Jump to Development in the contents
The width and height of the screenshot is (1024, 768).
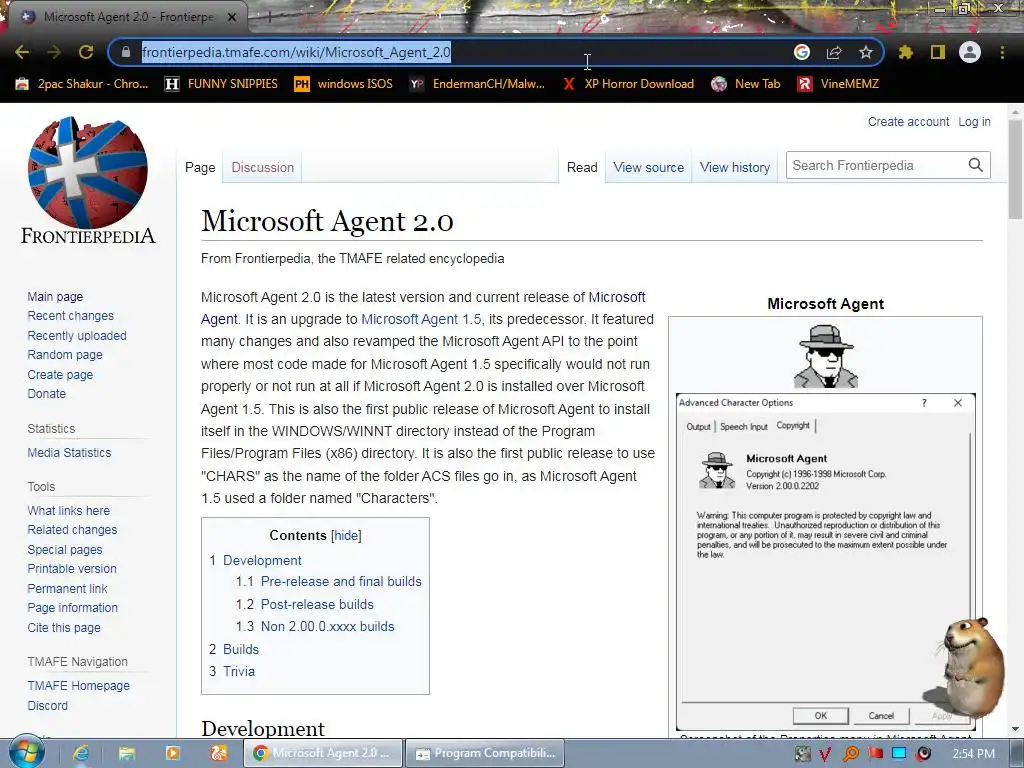262,560
